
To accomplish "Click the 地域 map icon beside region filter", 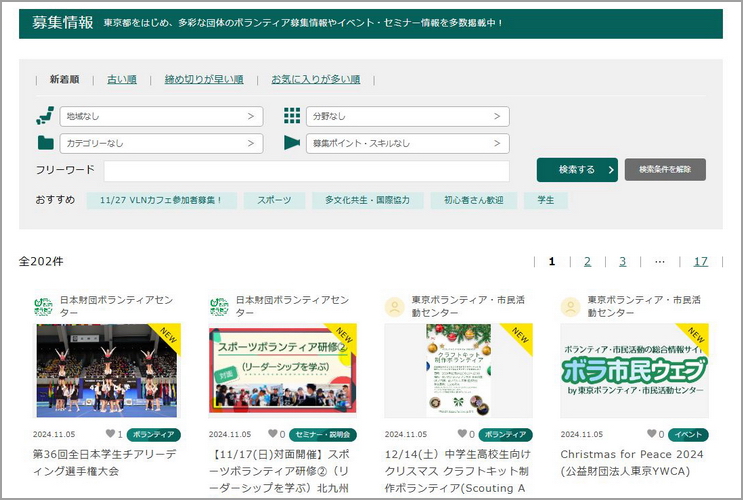I will (45, 116).
